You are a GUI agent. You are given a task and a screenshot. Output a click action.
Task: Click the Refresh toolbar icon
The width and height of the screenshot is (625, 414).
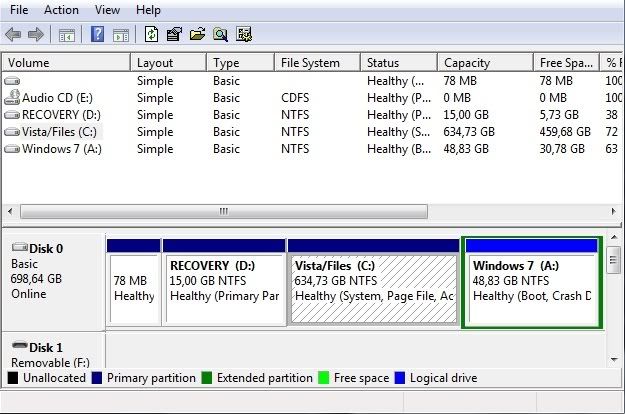click(x=151, y=34)
